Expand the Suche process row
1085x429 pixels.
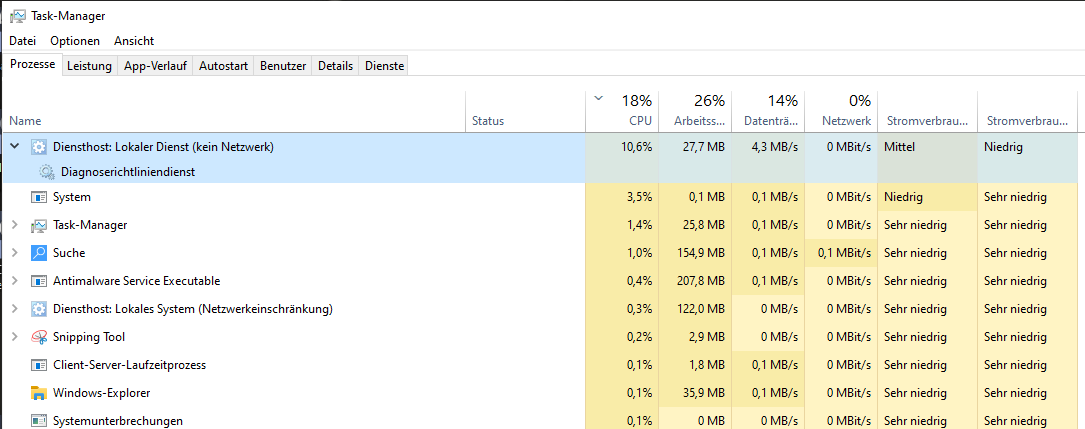click(x=15, y=253)
